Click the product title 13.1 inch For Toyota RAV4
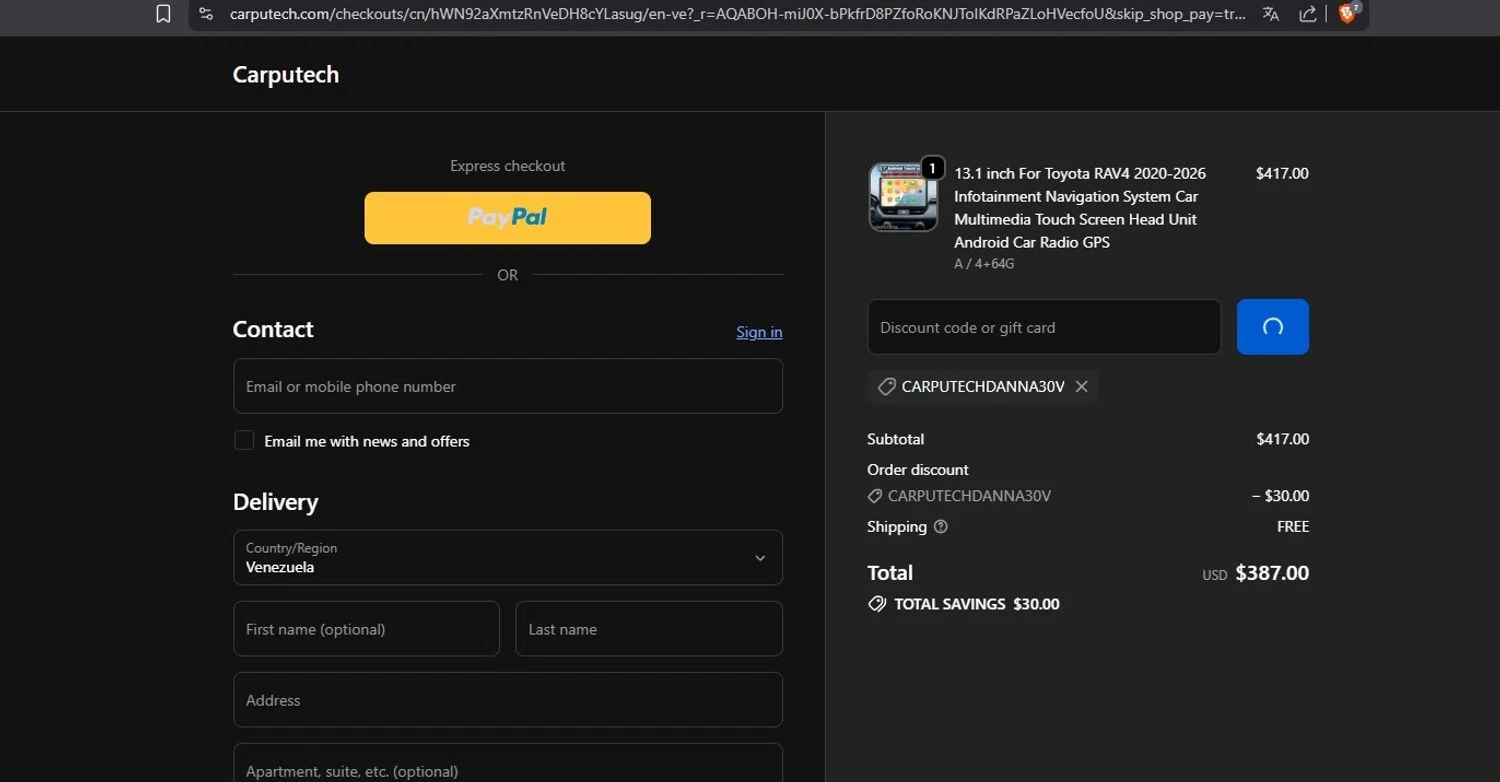Screen dimensions: 1500x782 point(1080,207)
